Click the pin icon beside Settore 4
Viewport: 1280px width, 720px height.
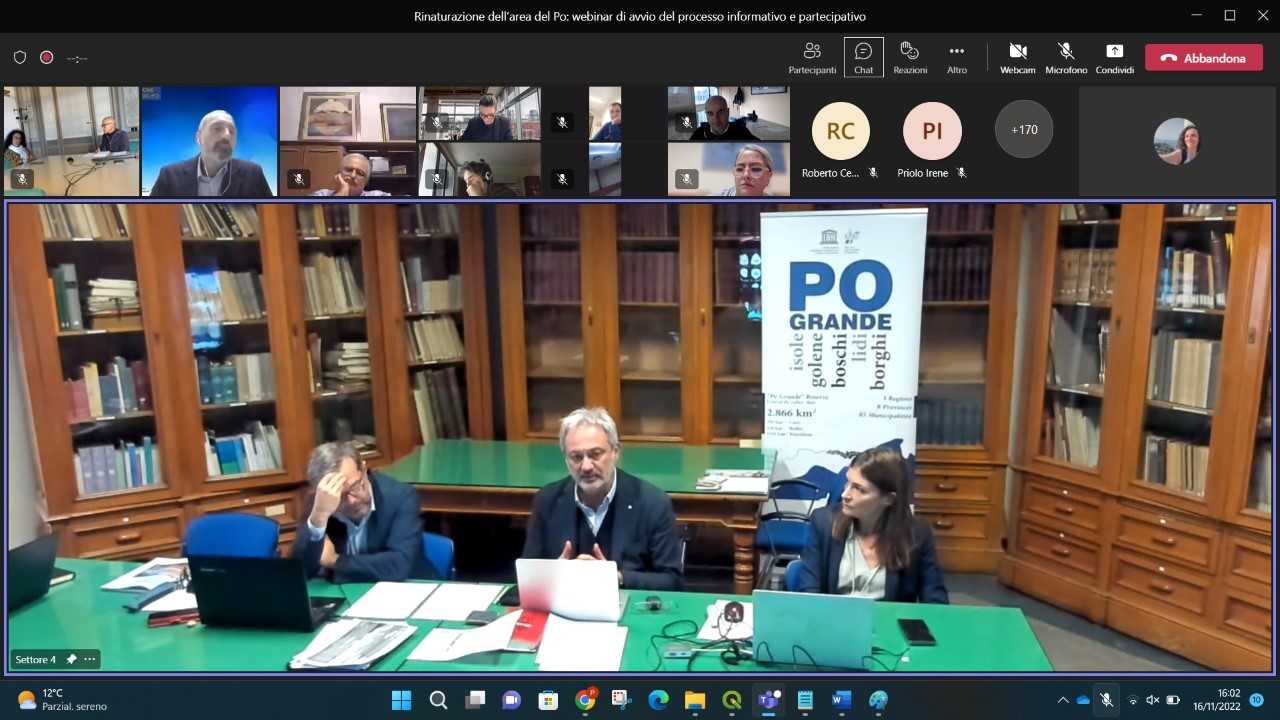click(71, 659)
